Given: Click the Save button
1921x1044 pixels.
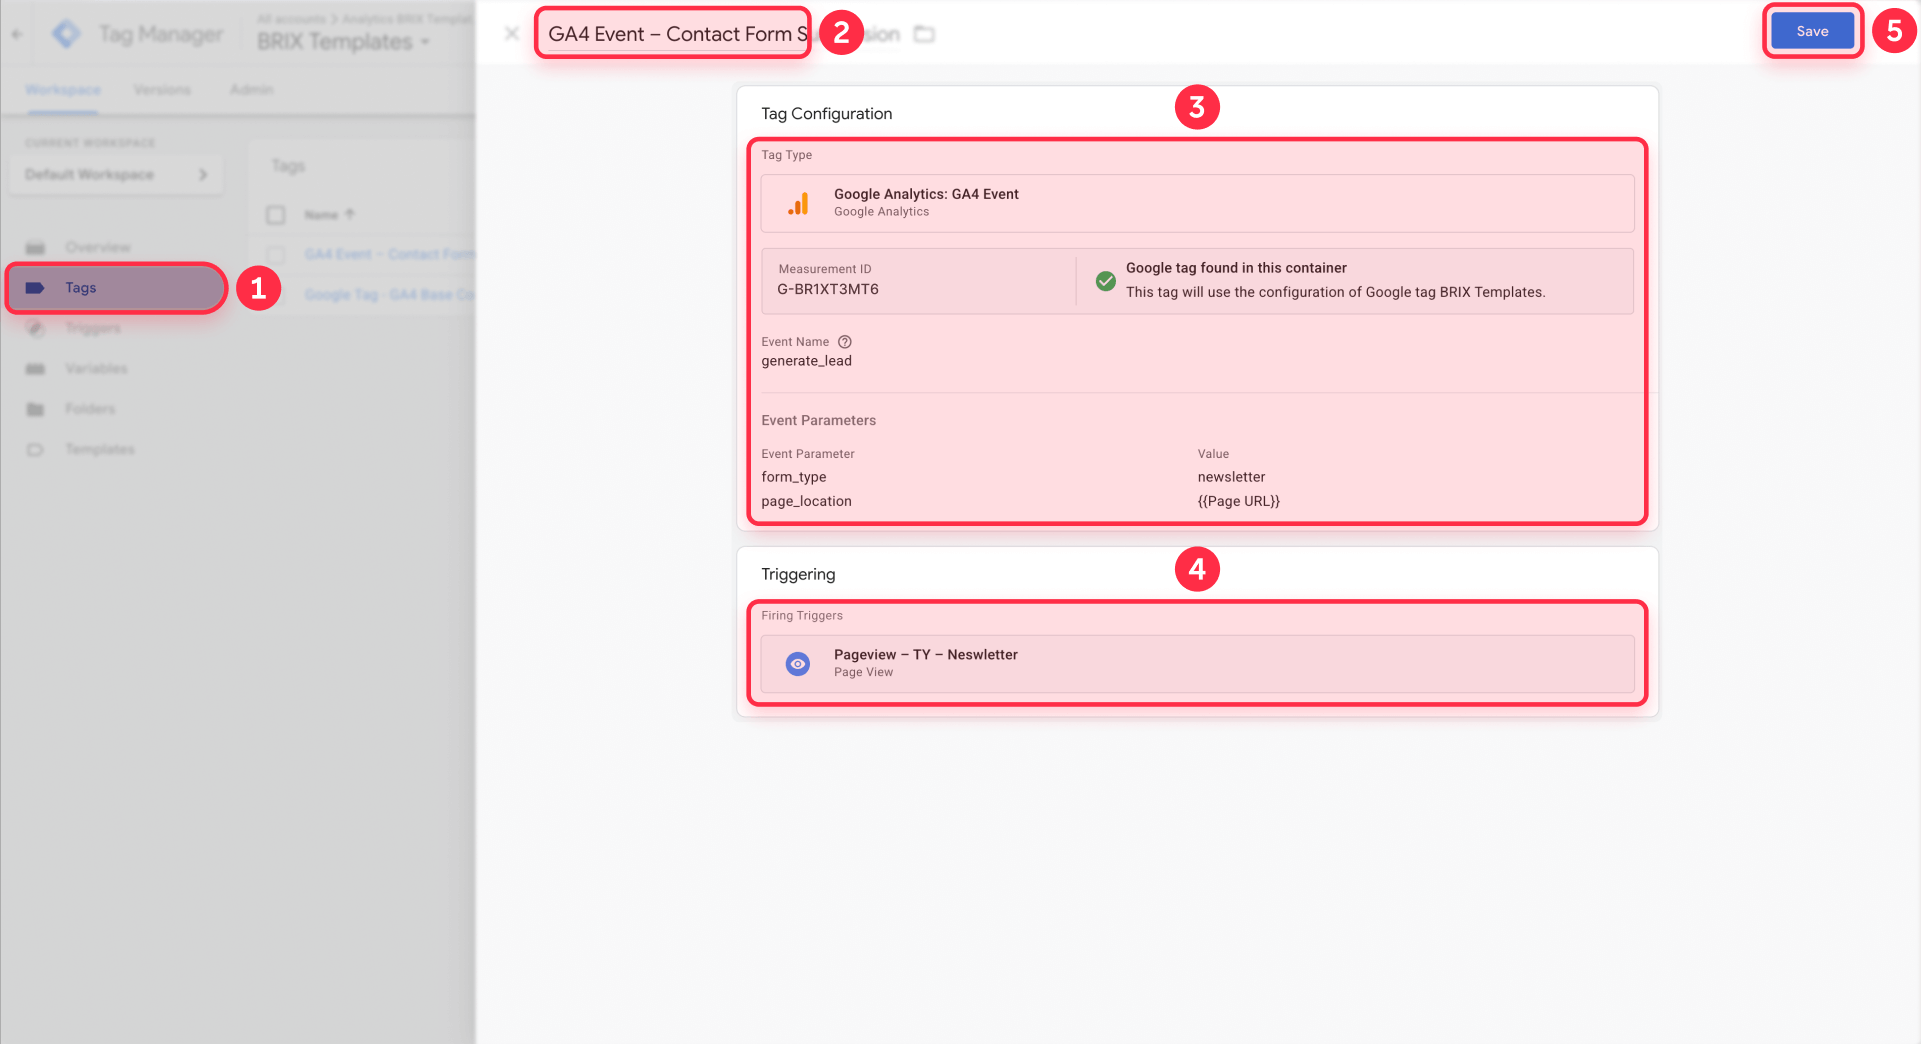Looking at the screenshot, I should click(1812, 32).
